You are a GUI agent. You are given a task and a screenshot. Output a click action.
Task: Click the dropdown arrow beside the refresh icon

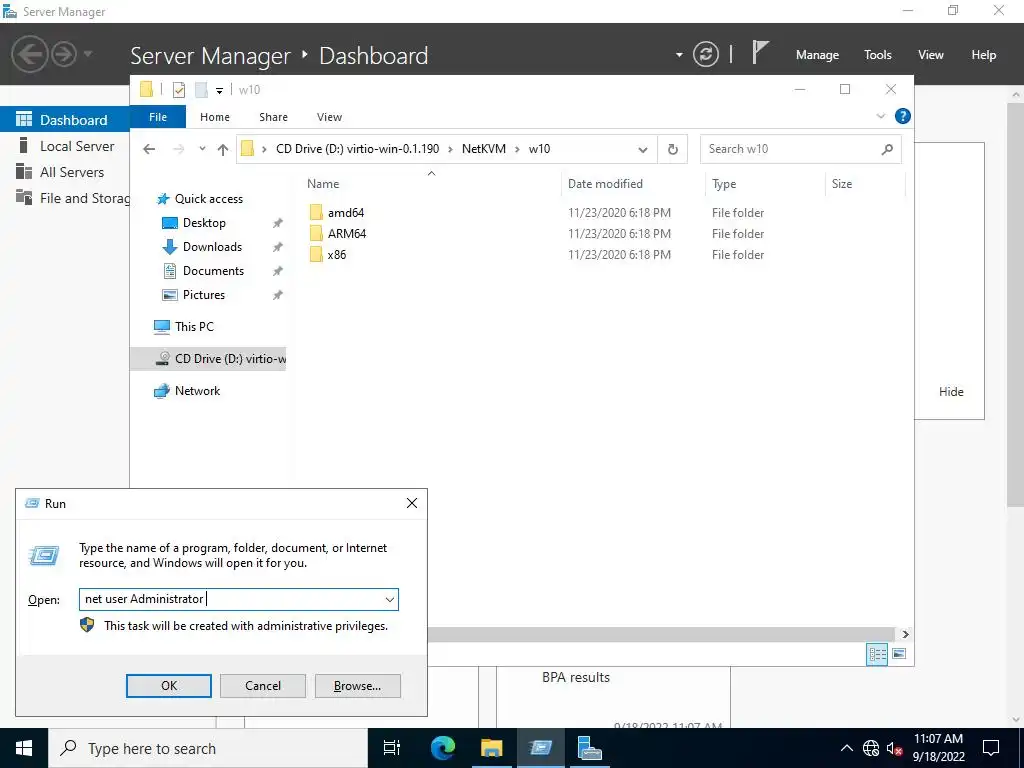pos(679,55)
